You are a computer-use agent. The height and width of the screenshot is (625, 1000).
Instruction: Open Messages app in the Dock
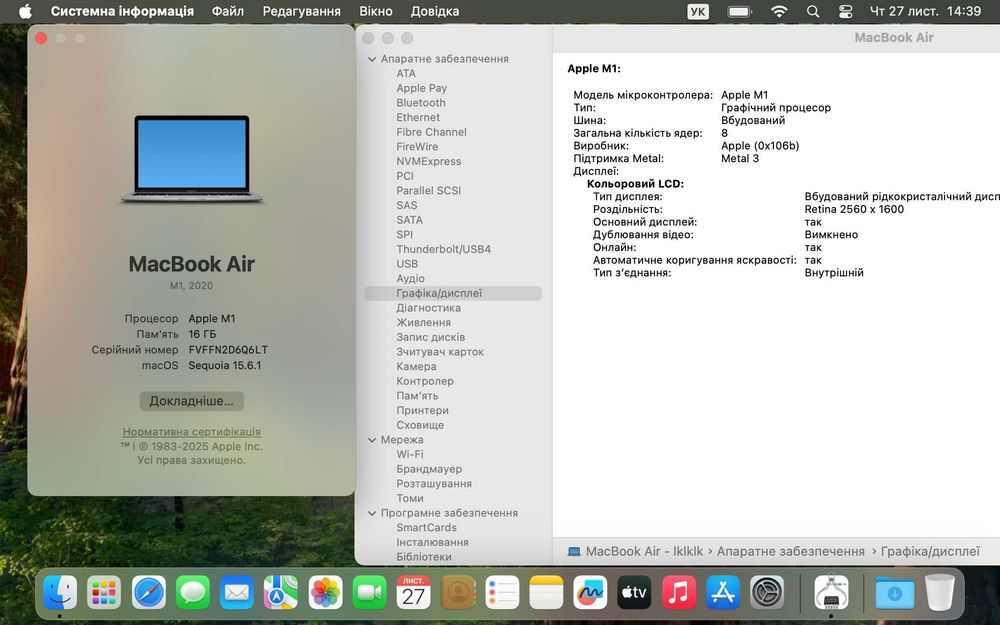193,592
